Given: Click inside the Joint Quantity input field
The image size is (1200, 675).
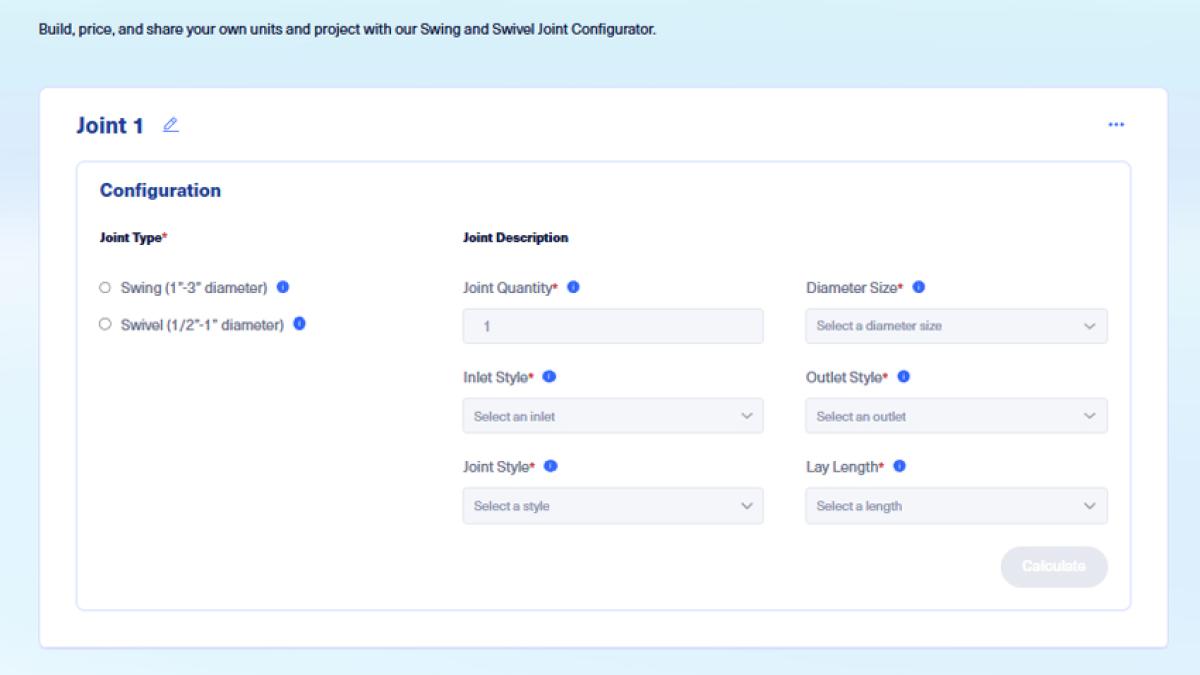Looking at the screenshot, I should click(613, 325).
